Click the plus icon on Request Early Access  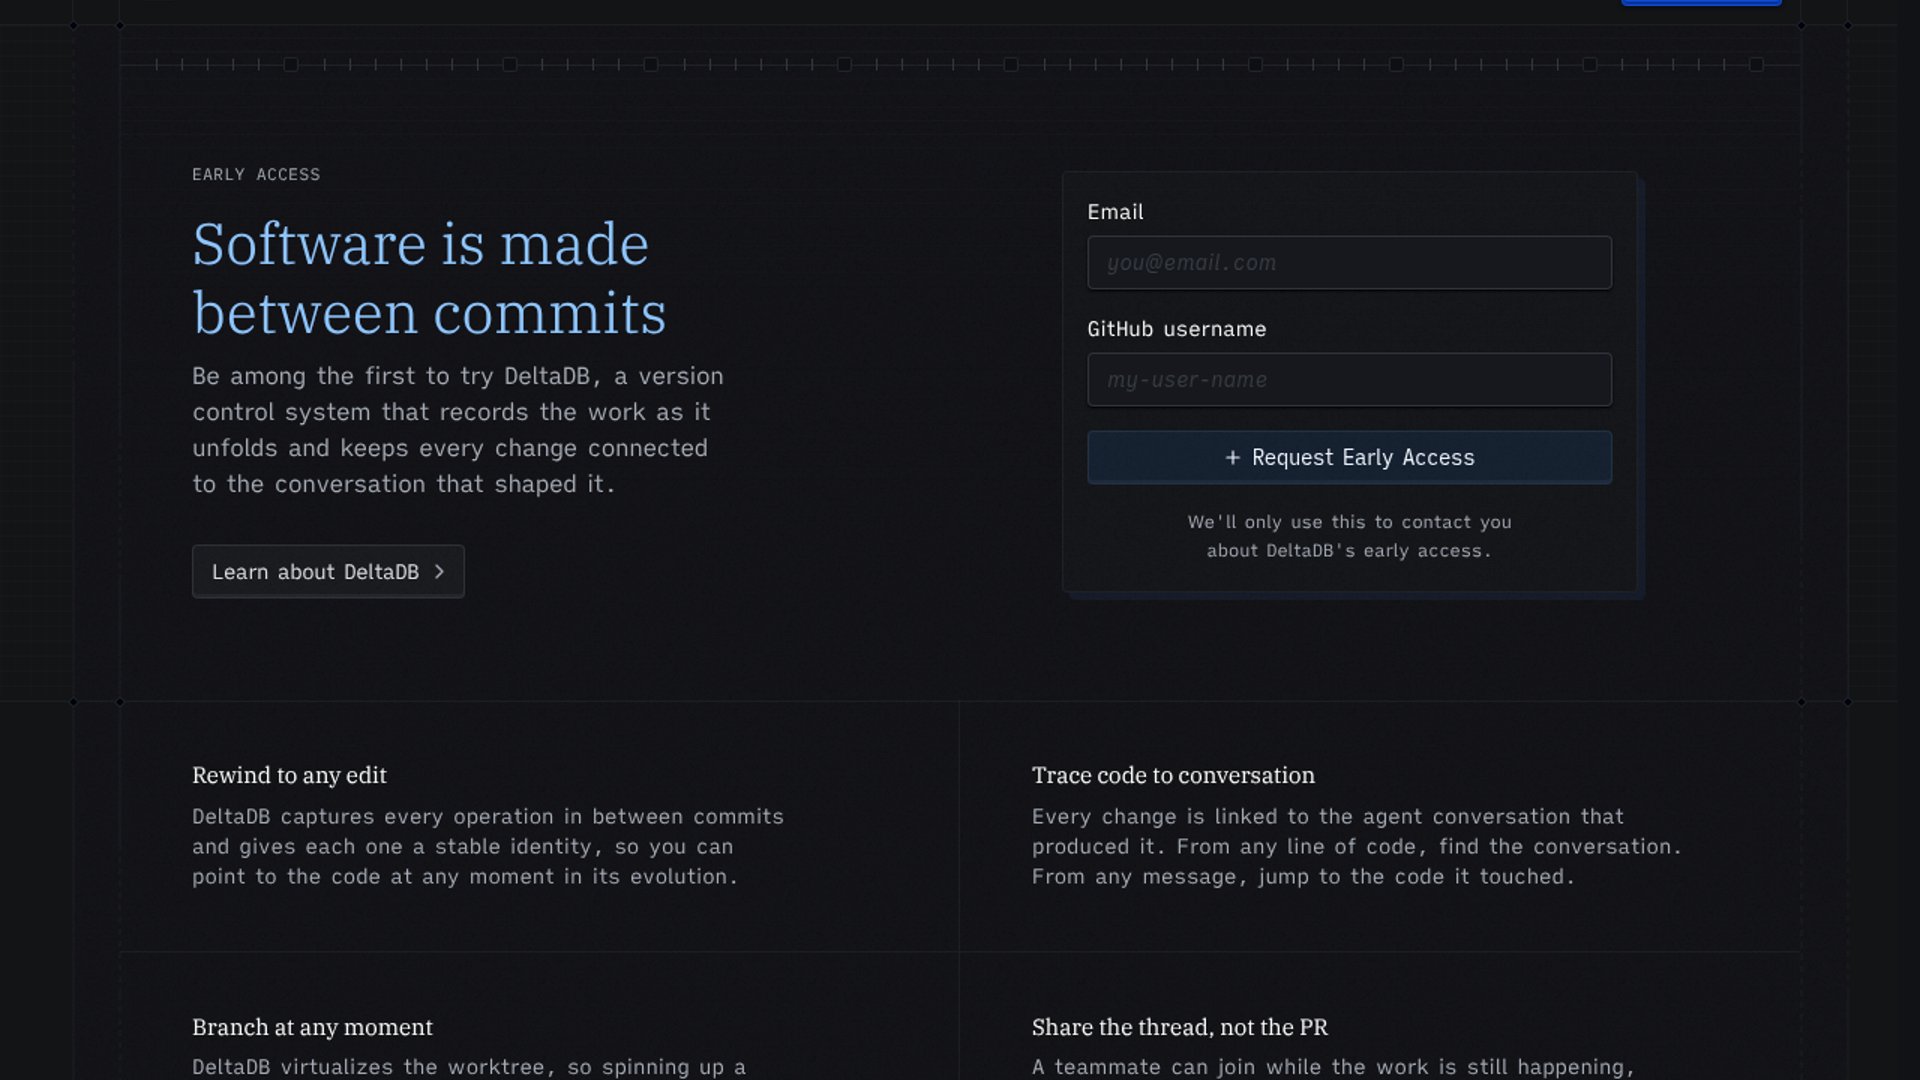(x=1232, y=457)
